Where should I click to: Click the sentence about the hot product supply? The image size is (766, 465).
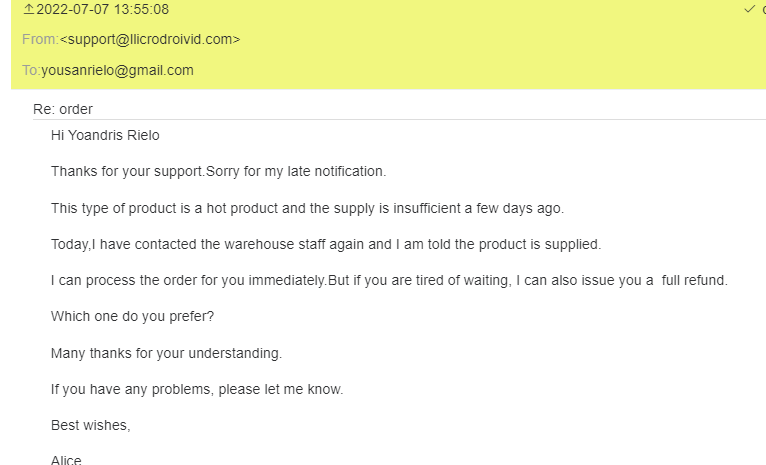307,208
